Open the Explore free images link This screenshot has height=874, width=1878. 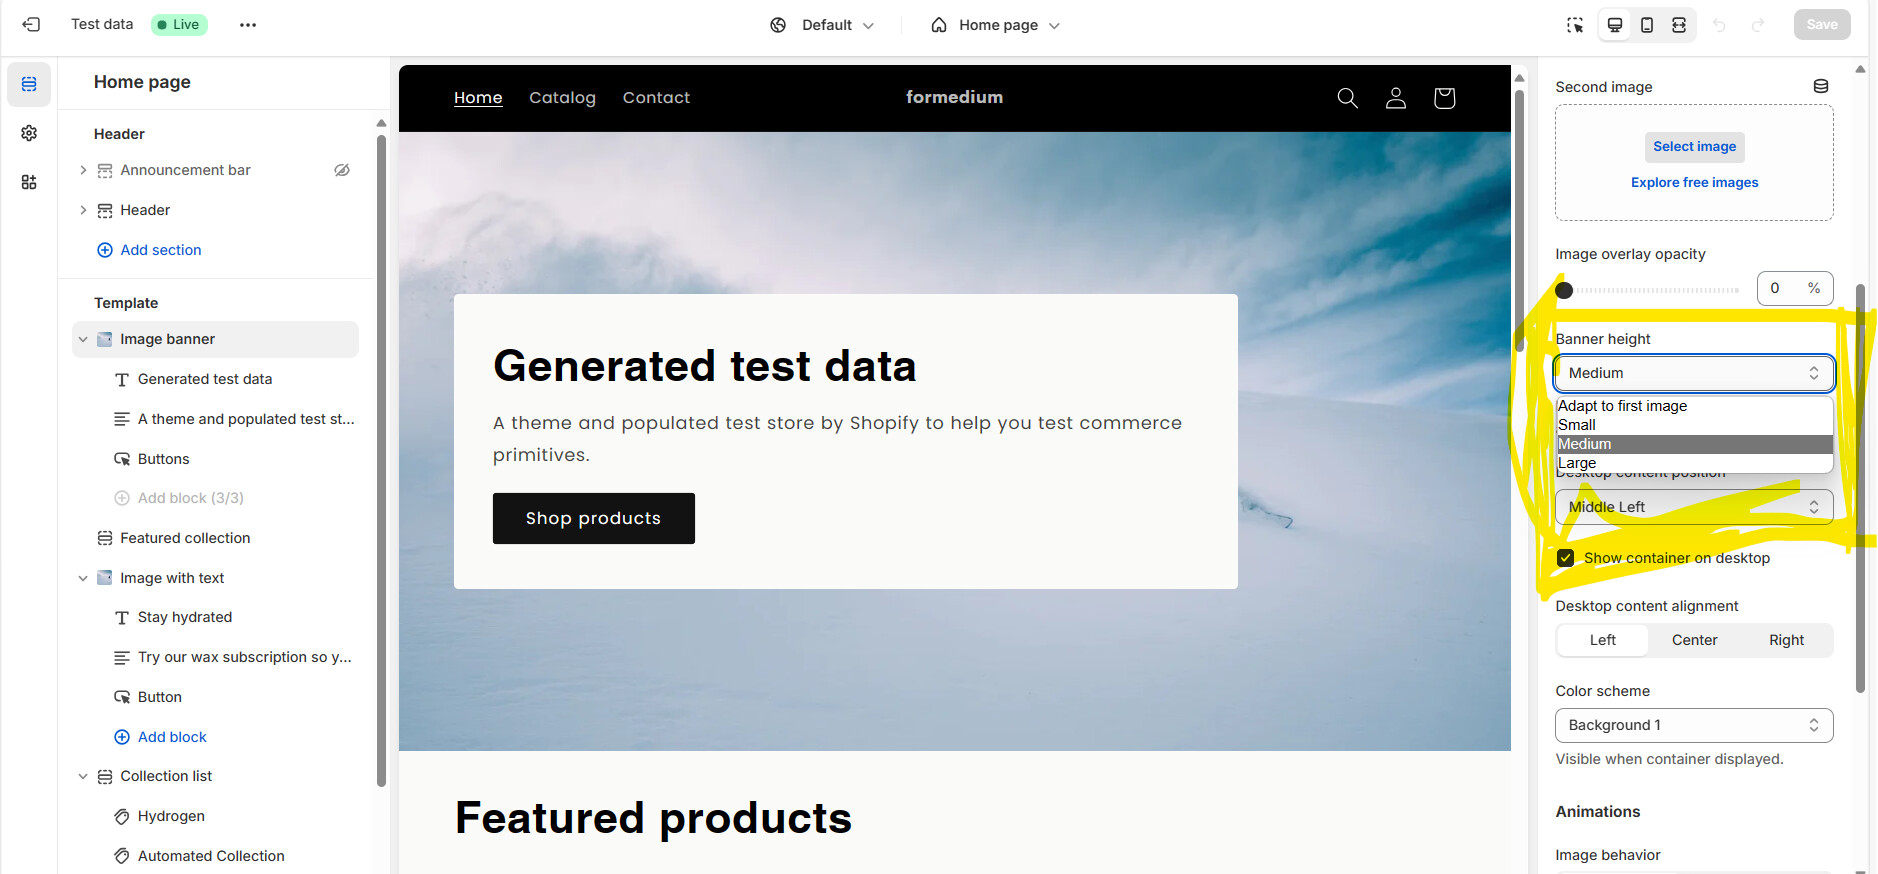[1694, 182]
